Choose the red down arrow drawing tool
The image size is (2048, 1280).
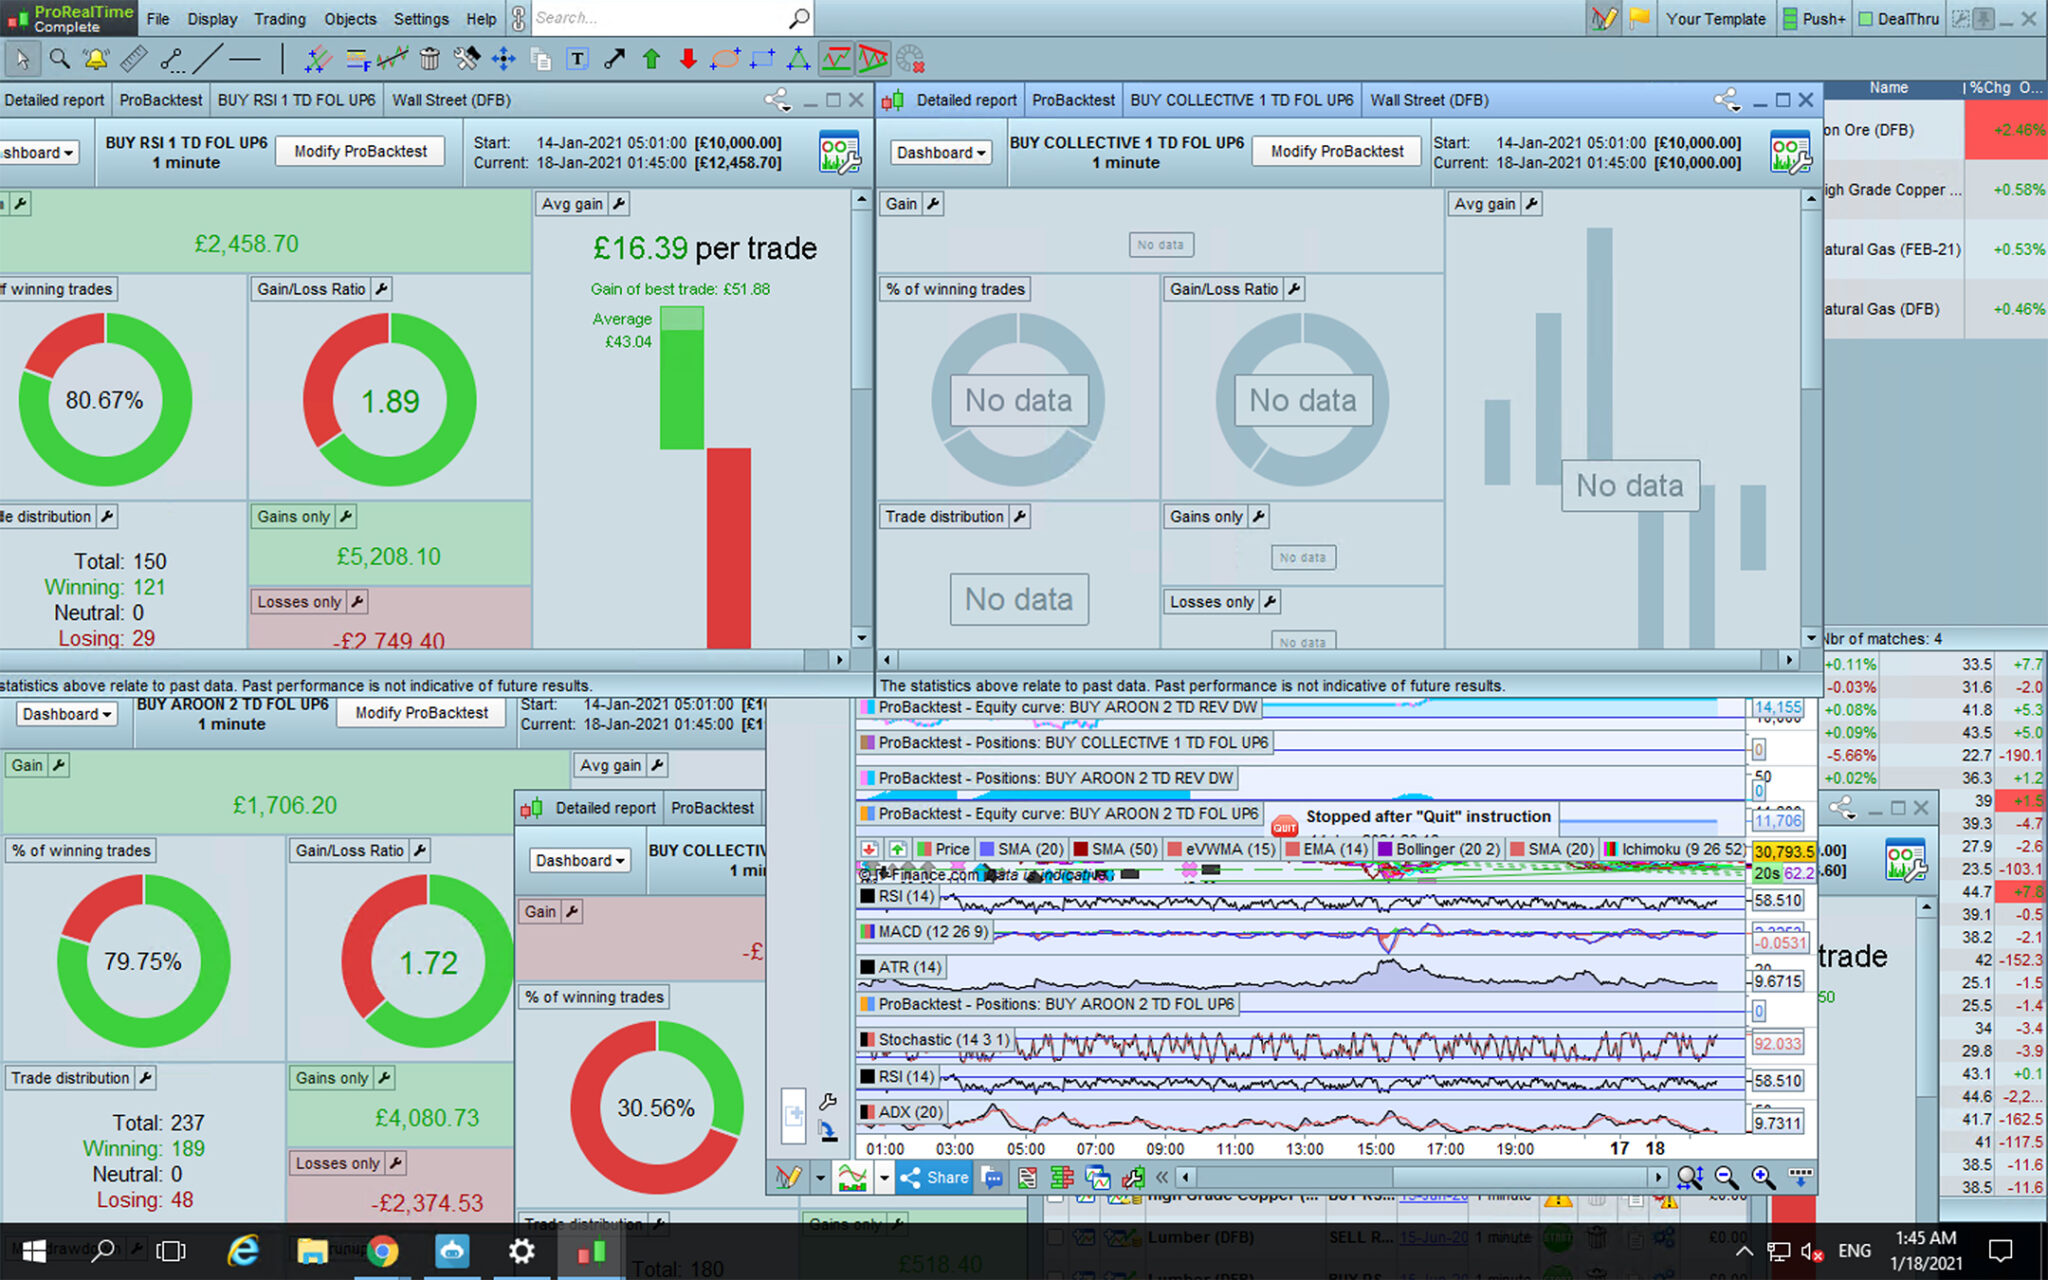coord(688,59)
